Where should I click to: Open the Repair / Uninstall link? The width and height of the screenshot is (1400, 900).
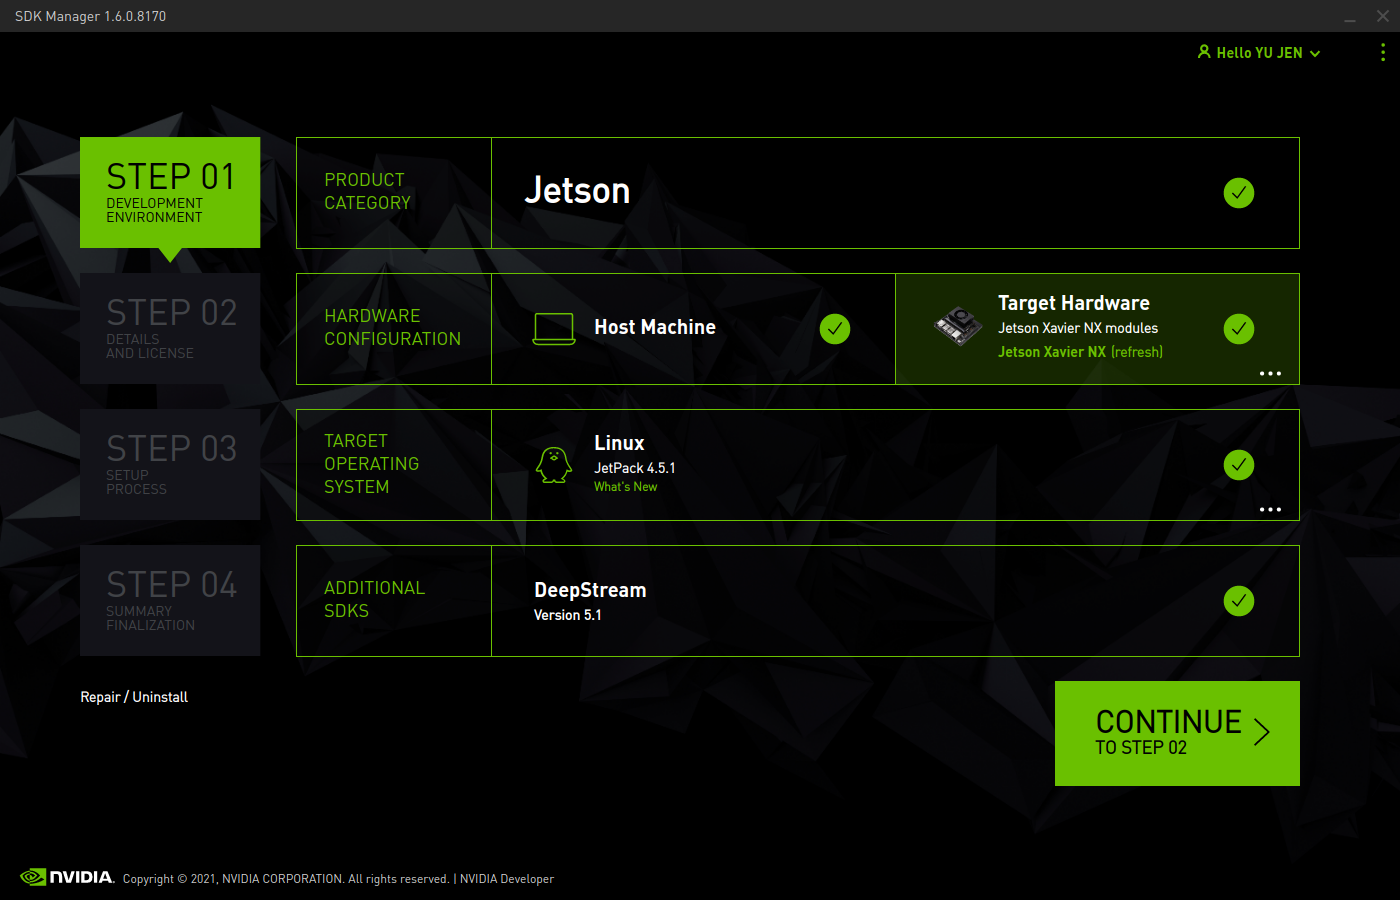pyautogui.click(x=134, y=697)
